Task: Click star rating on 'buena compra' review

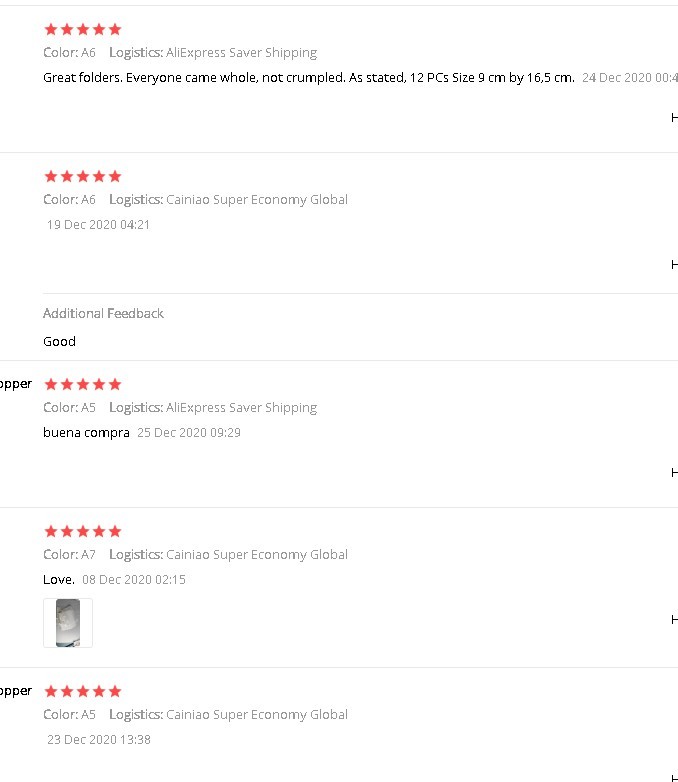Action: tap(82, 384)
